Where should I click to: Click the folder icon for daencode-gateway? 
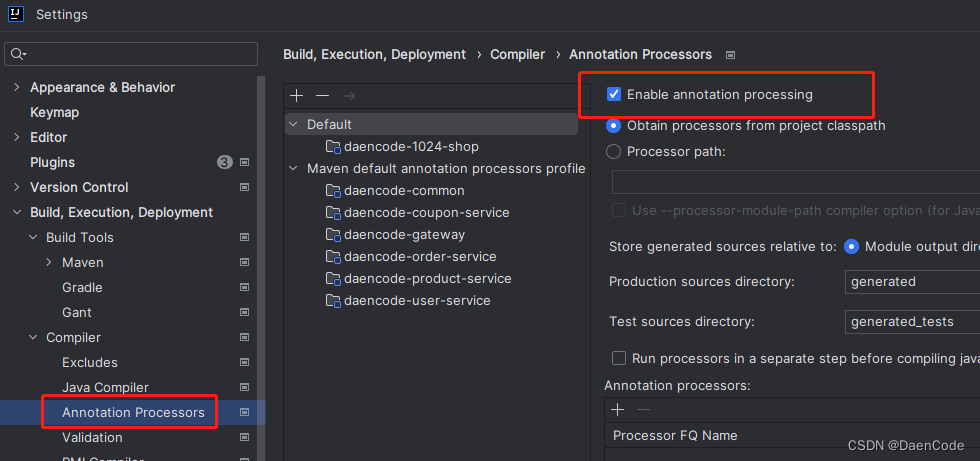pyautogui.click(x=333, y=234)
